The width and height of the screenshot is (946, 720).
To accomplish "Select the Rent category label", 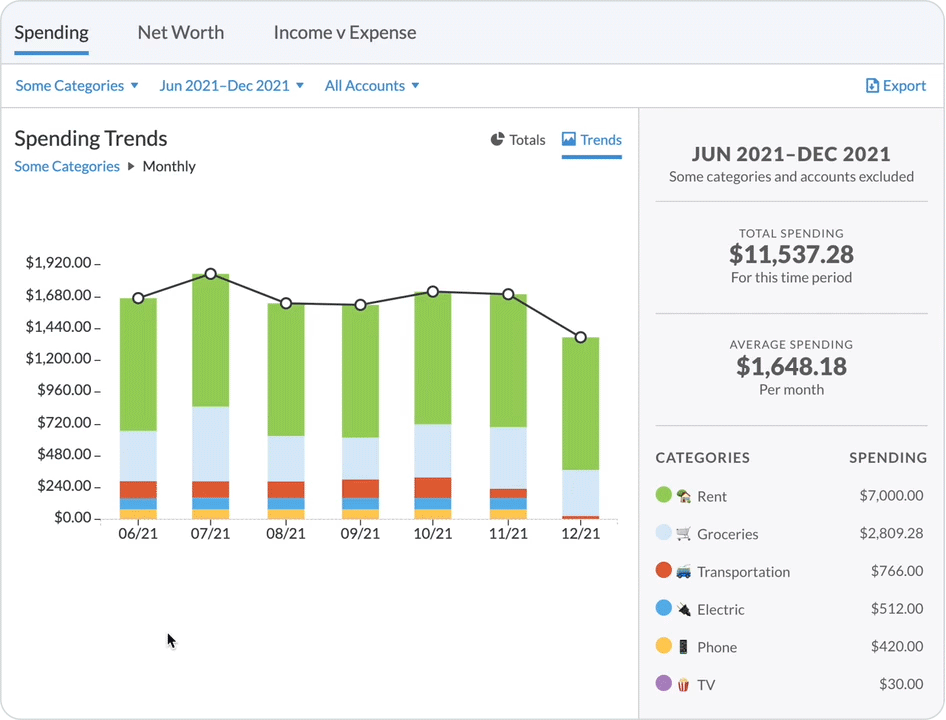I will (x=712, y=497).
